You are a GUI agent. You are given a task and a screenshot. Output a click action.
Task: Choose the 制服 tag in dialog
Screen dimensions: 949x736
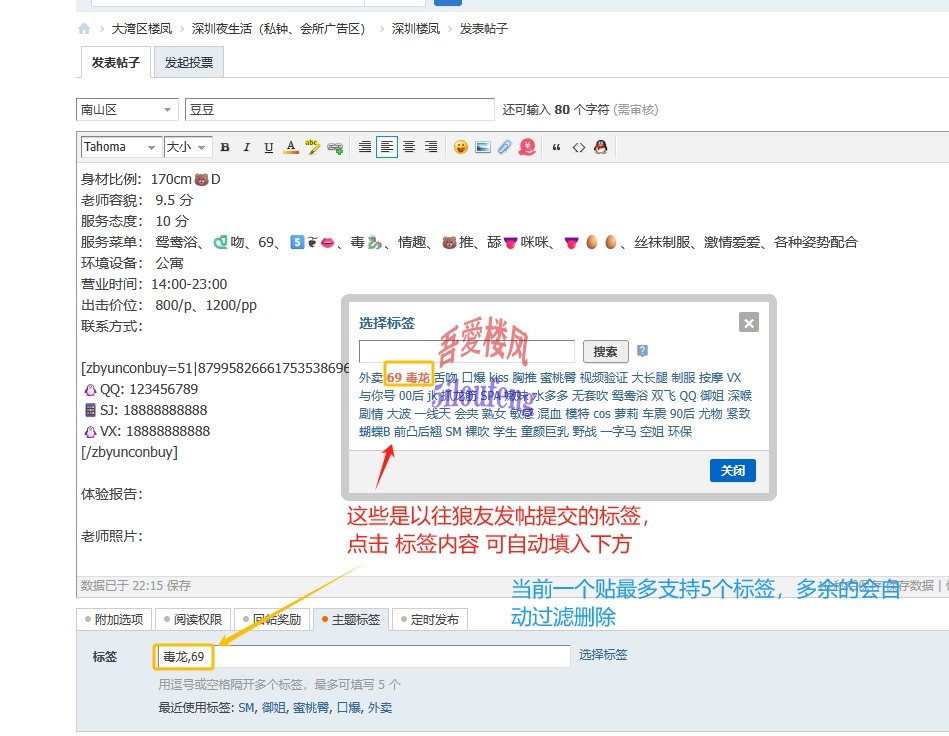pyautogui.click(x=683, y=378)
